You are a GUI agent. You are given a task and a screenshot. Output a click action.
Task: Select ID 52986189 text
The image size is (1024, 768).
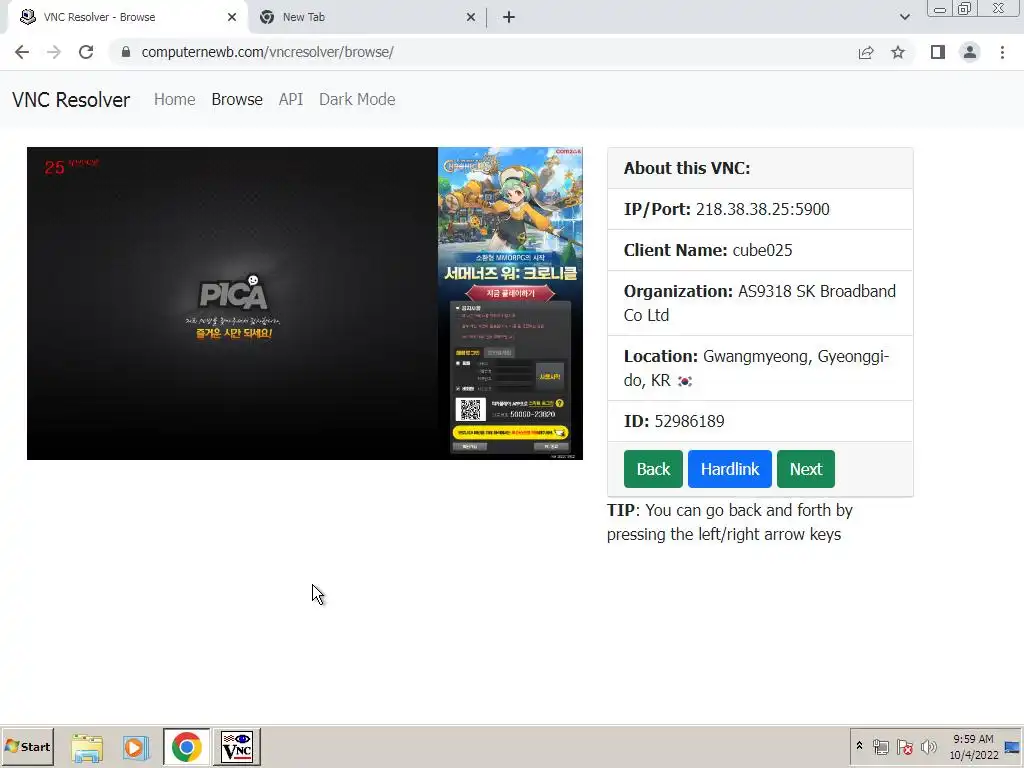[x=674, y=421]
